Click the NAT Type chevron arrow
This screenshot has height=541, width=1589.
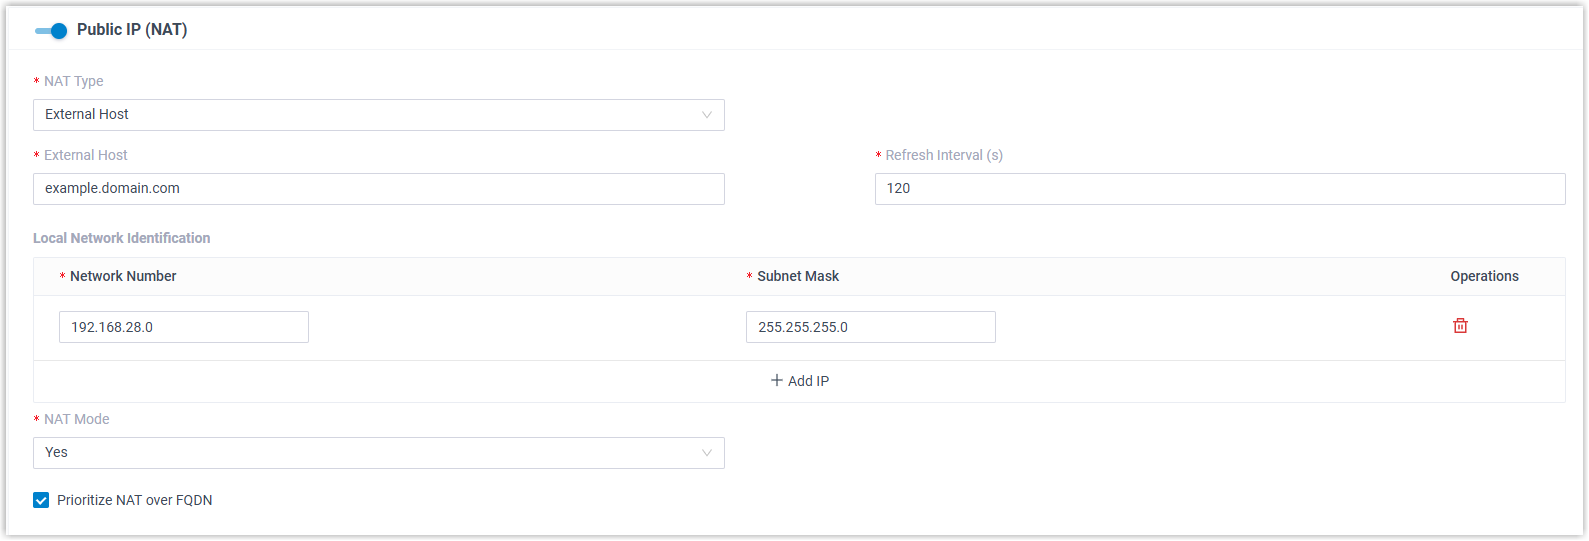coord(707,115)
